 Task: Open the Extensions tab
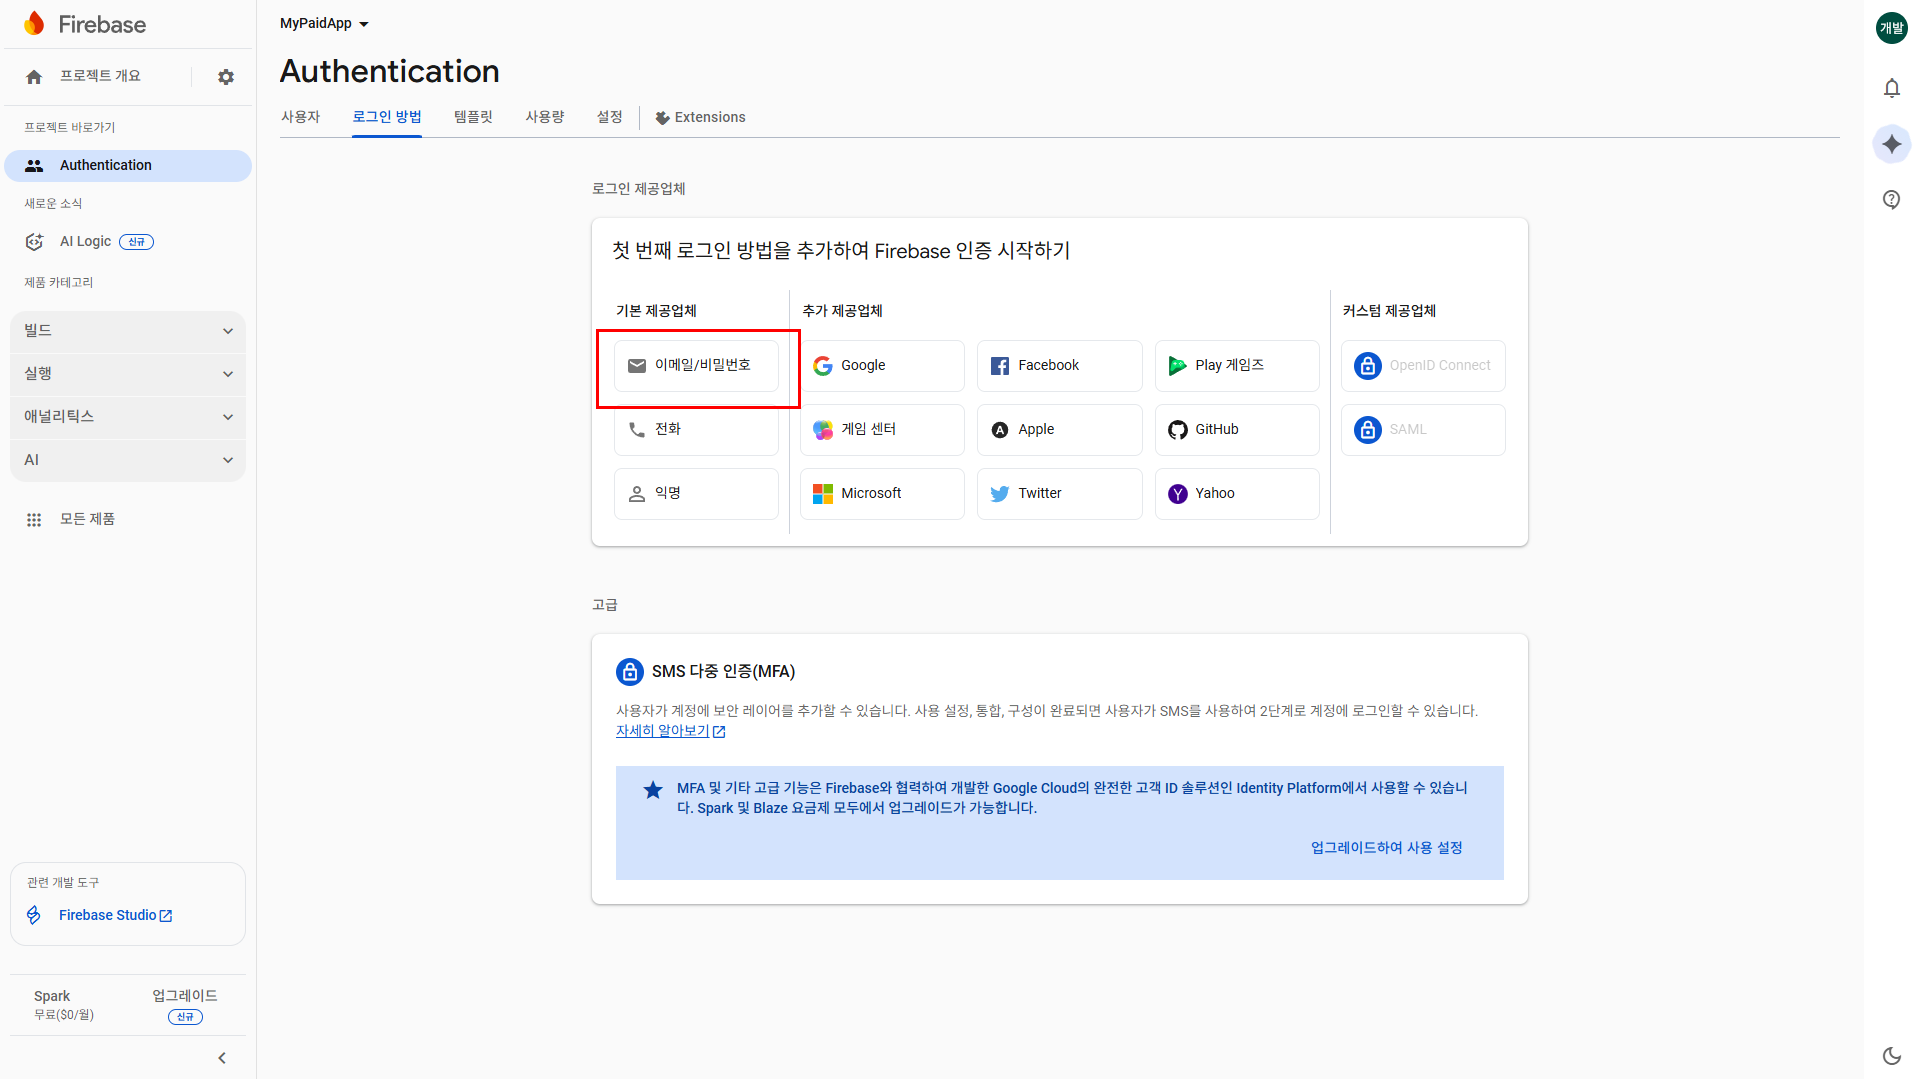coord(701,118)
